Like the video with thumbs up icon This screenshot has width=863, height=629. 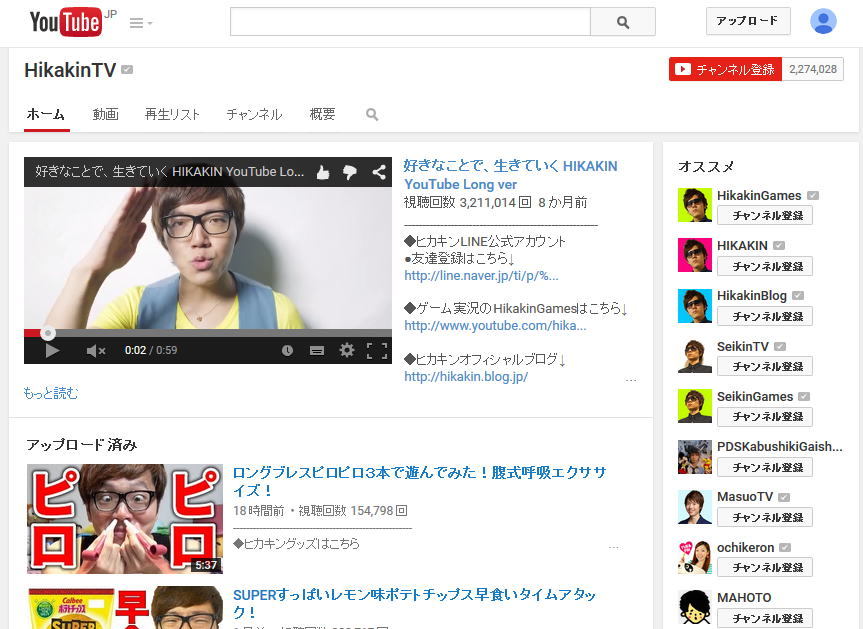coord(323,172)
